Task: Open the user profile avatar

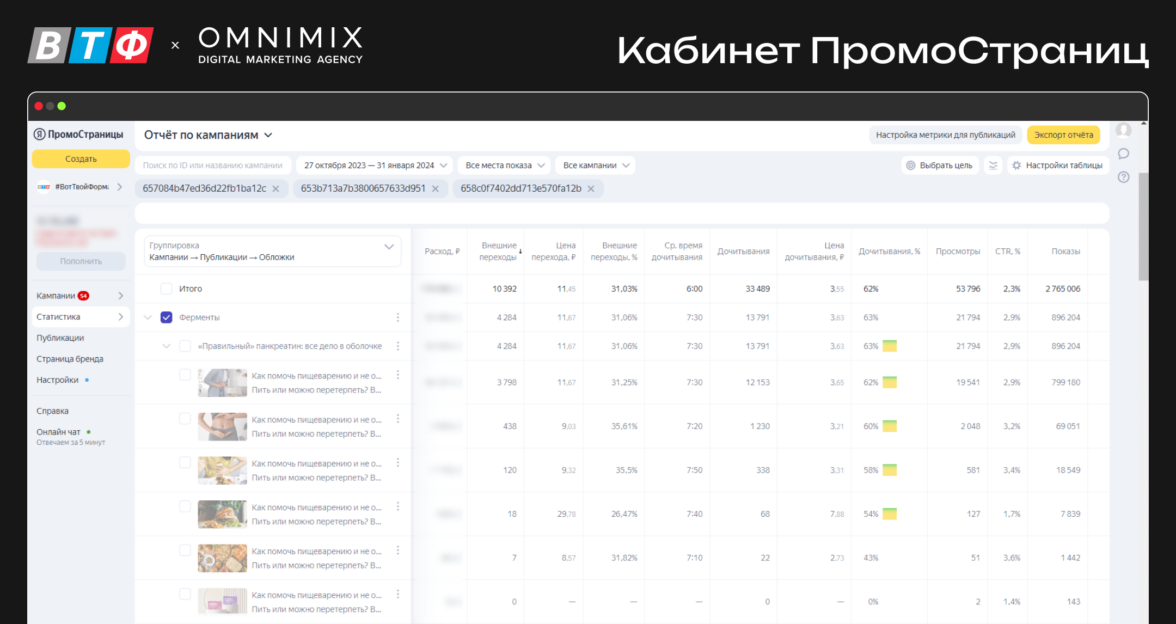Action: coord(1123,130)
